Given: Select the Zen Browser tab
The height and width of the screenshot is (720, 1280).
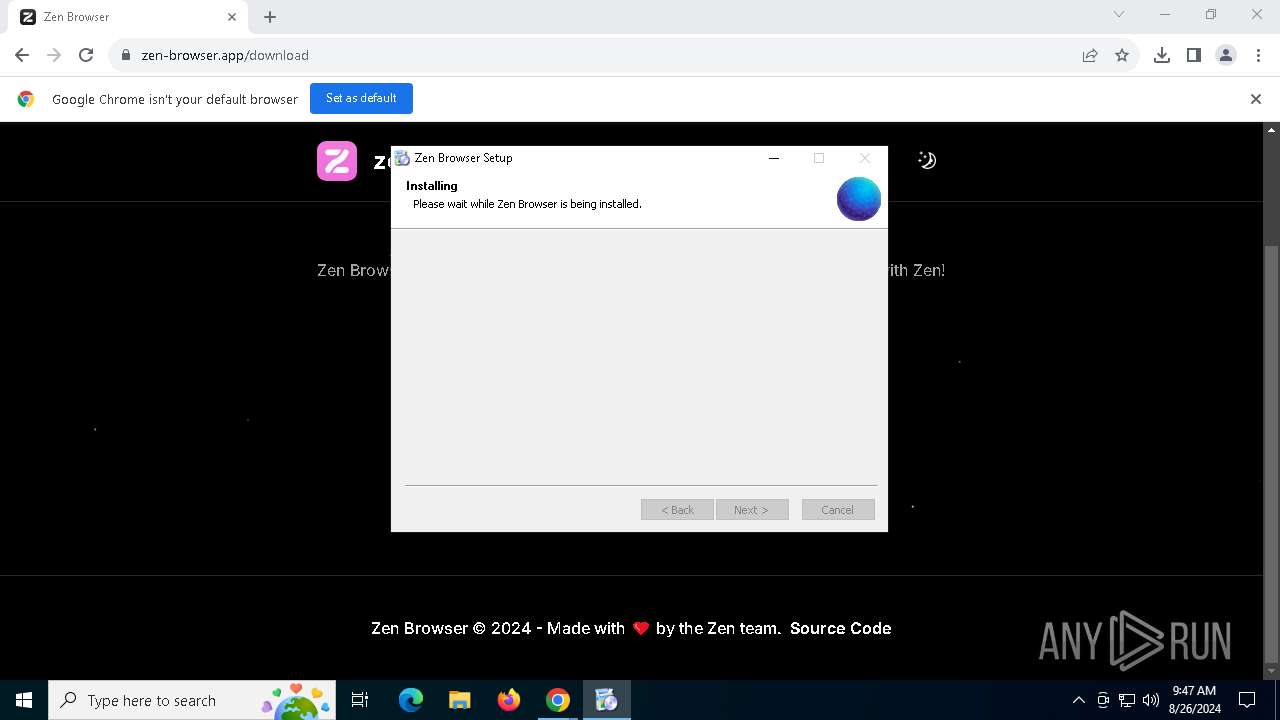Looking at the screenshot, I should [130, 17].
